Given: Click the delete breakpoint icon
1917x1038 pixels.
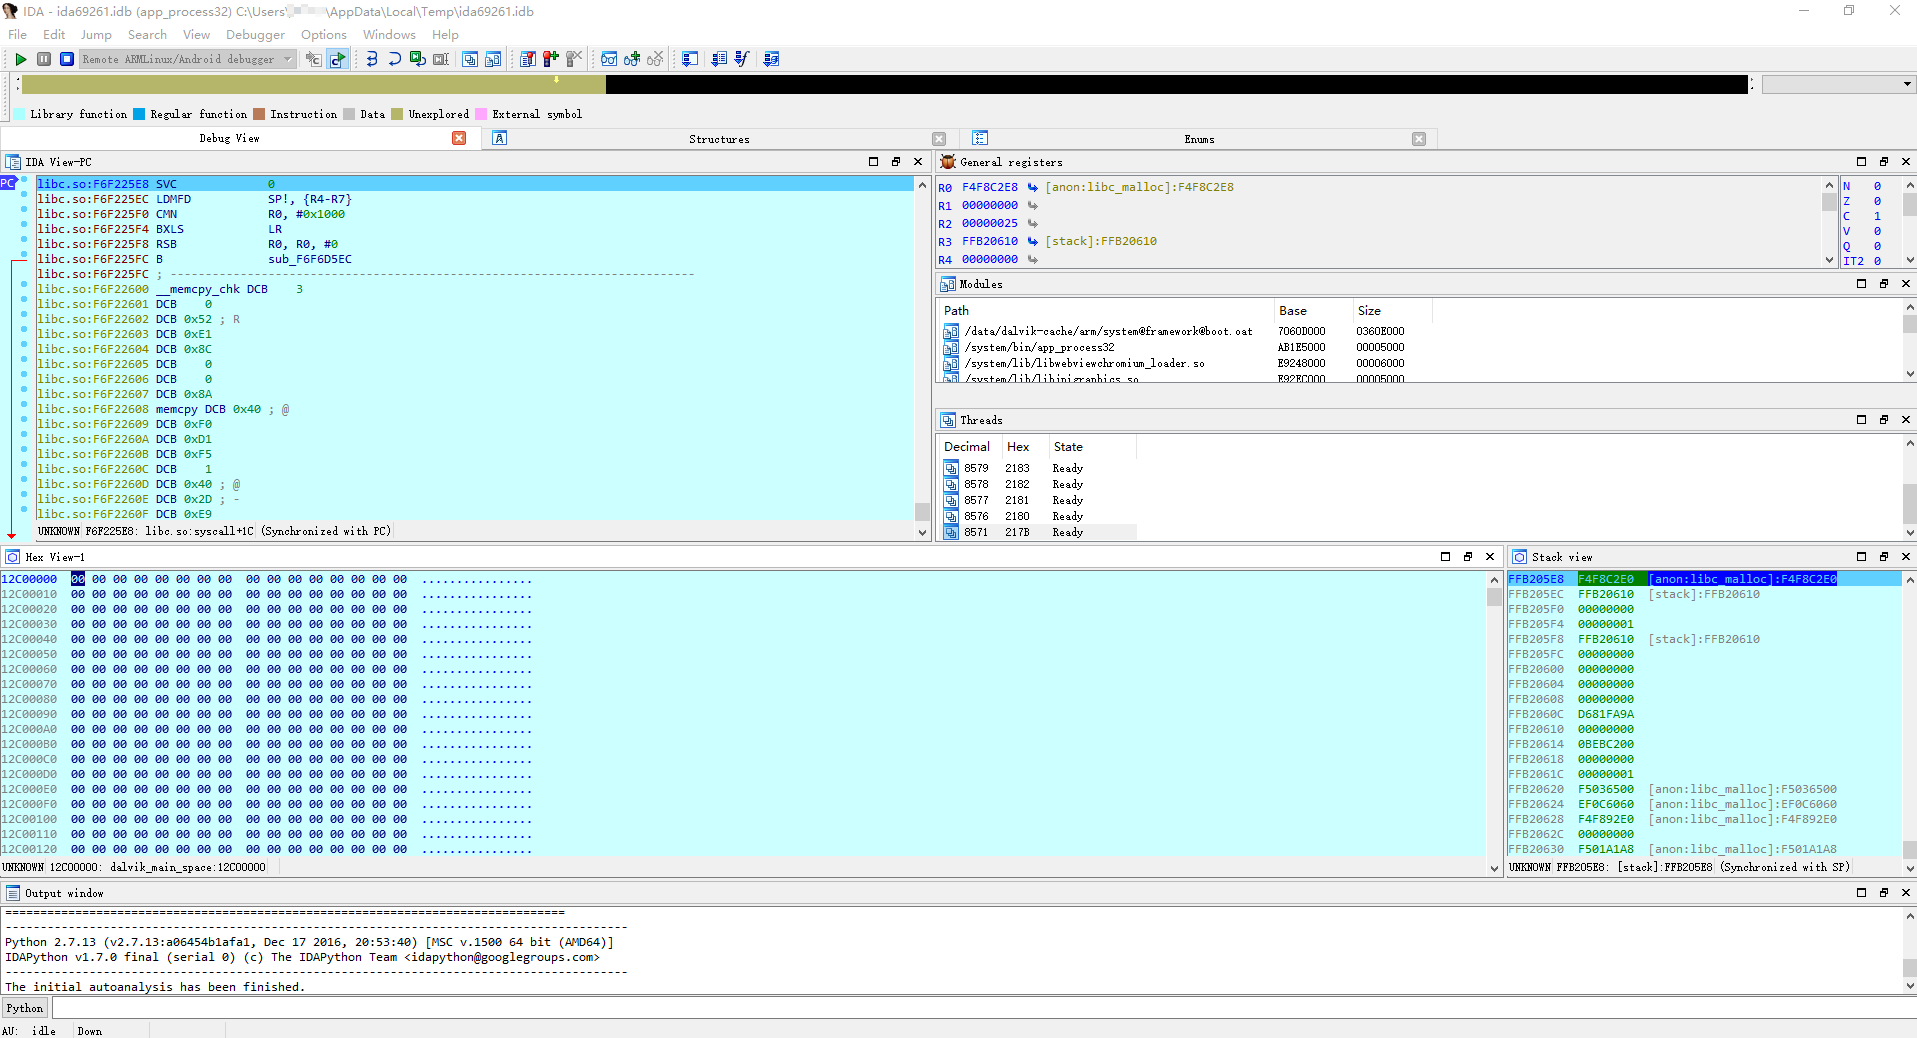Looking at the screenshot, I should click(x=574, y=59).
